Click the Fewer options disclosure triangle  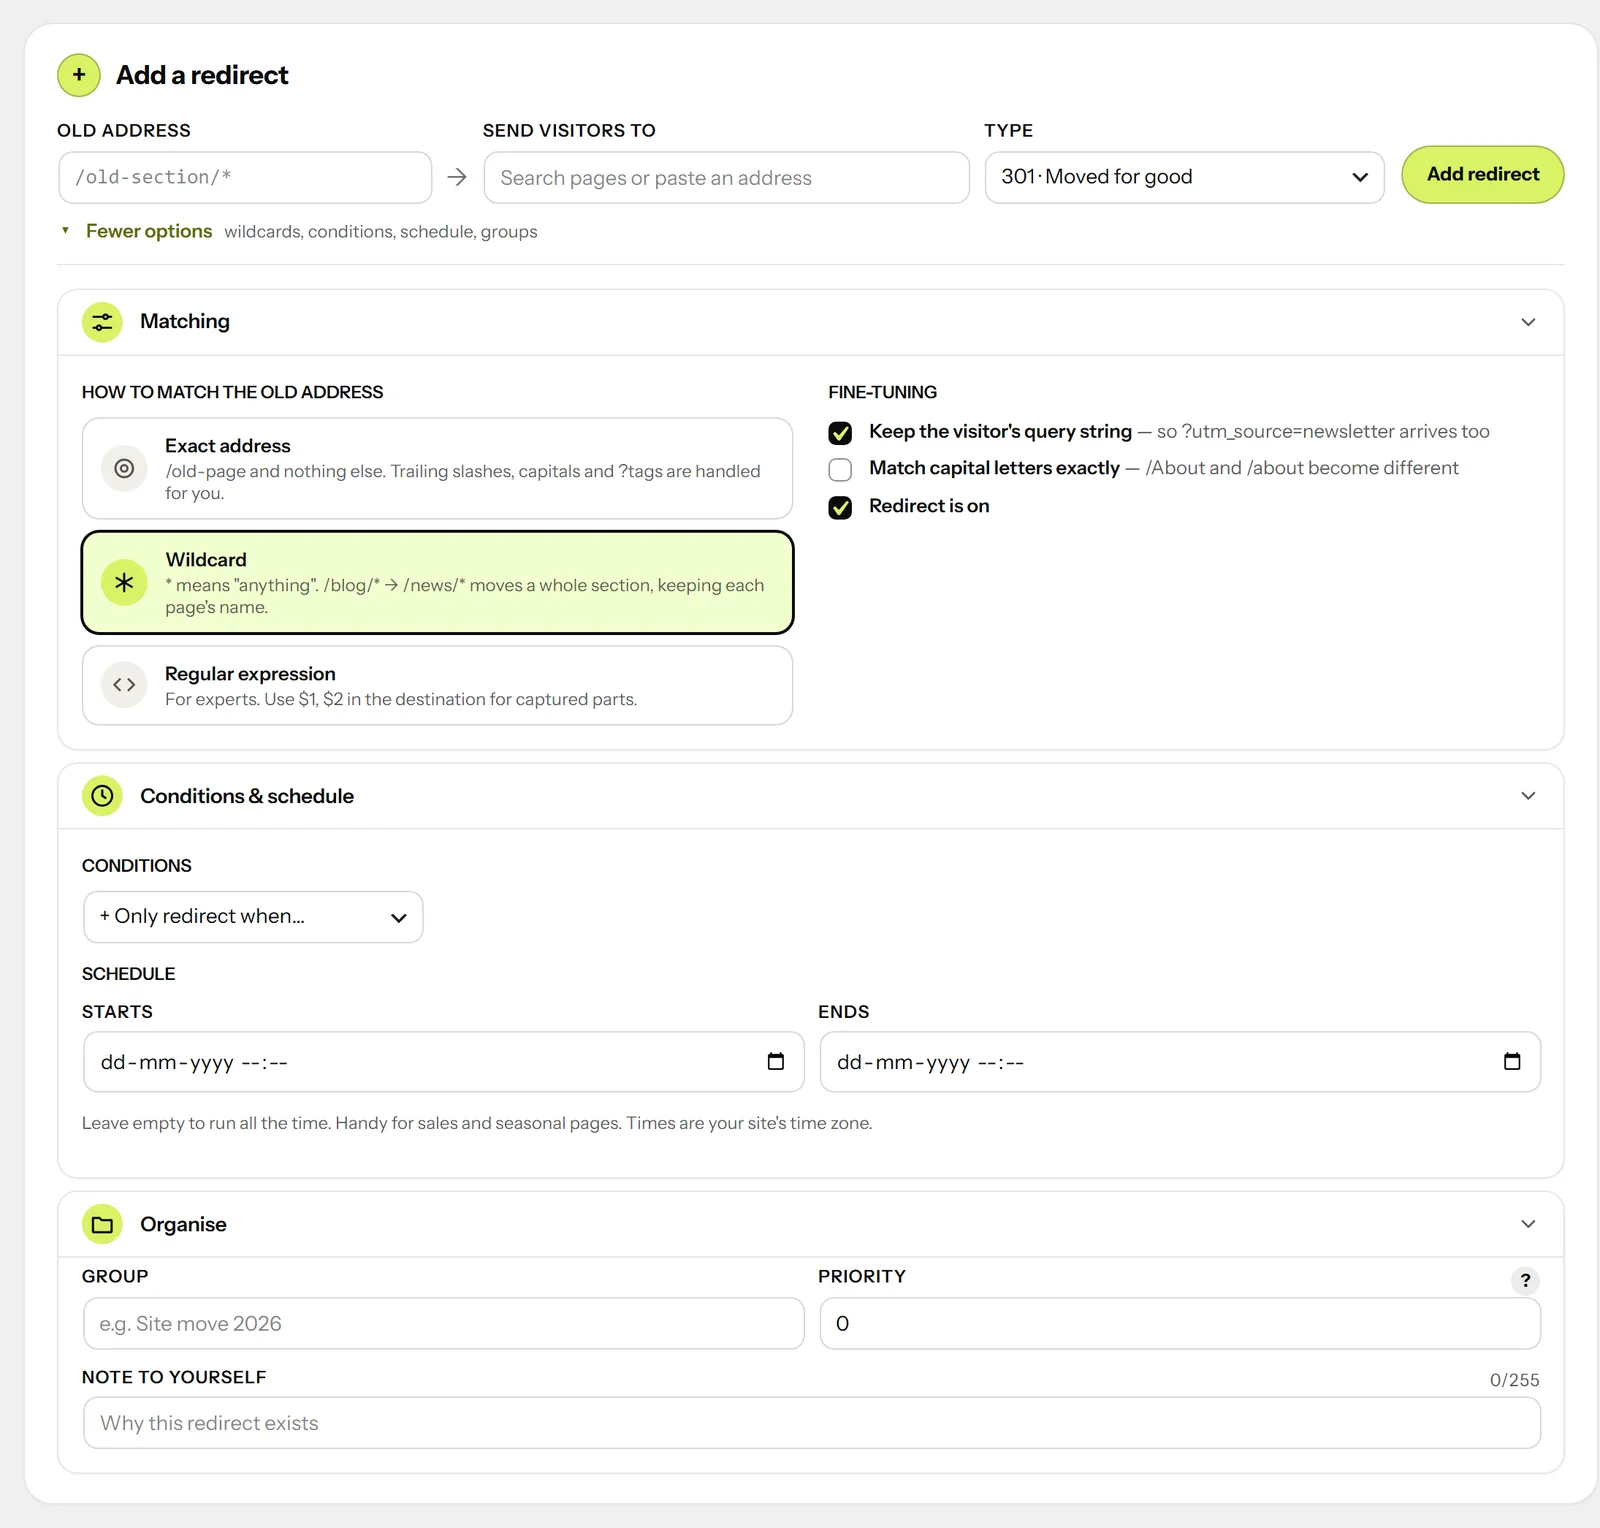(65, 231)
